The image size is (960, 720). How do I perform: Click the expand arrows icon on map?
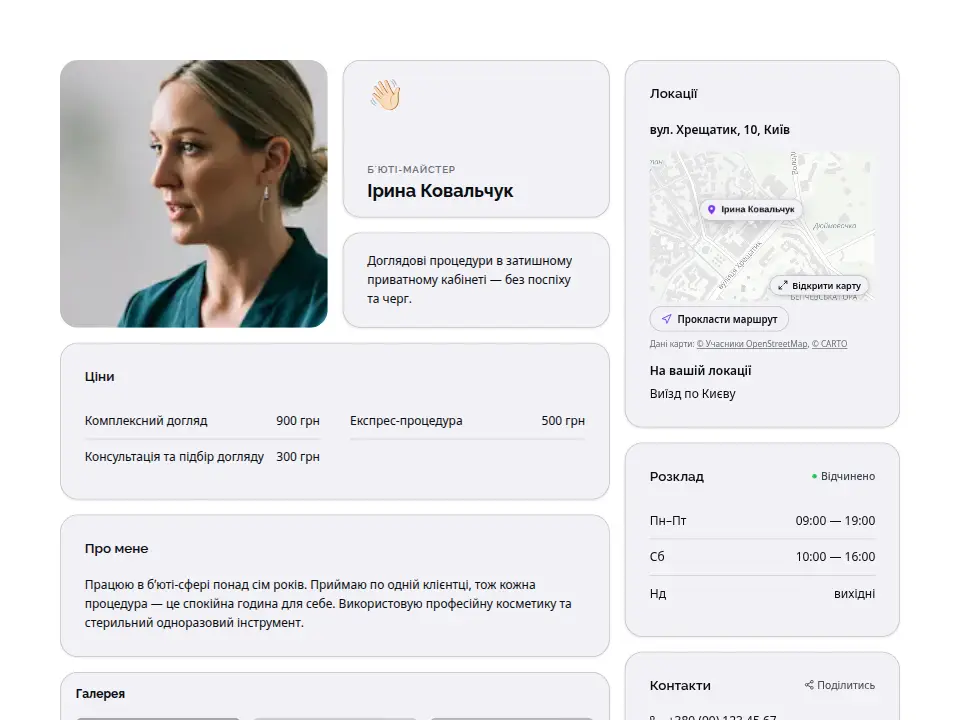782,285
